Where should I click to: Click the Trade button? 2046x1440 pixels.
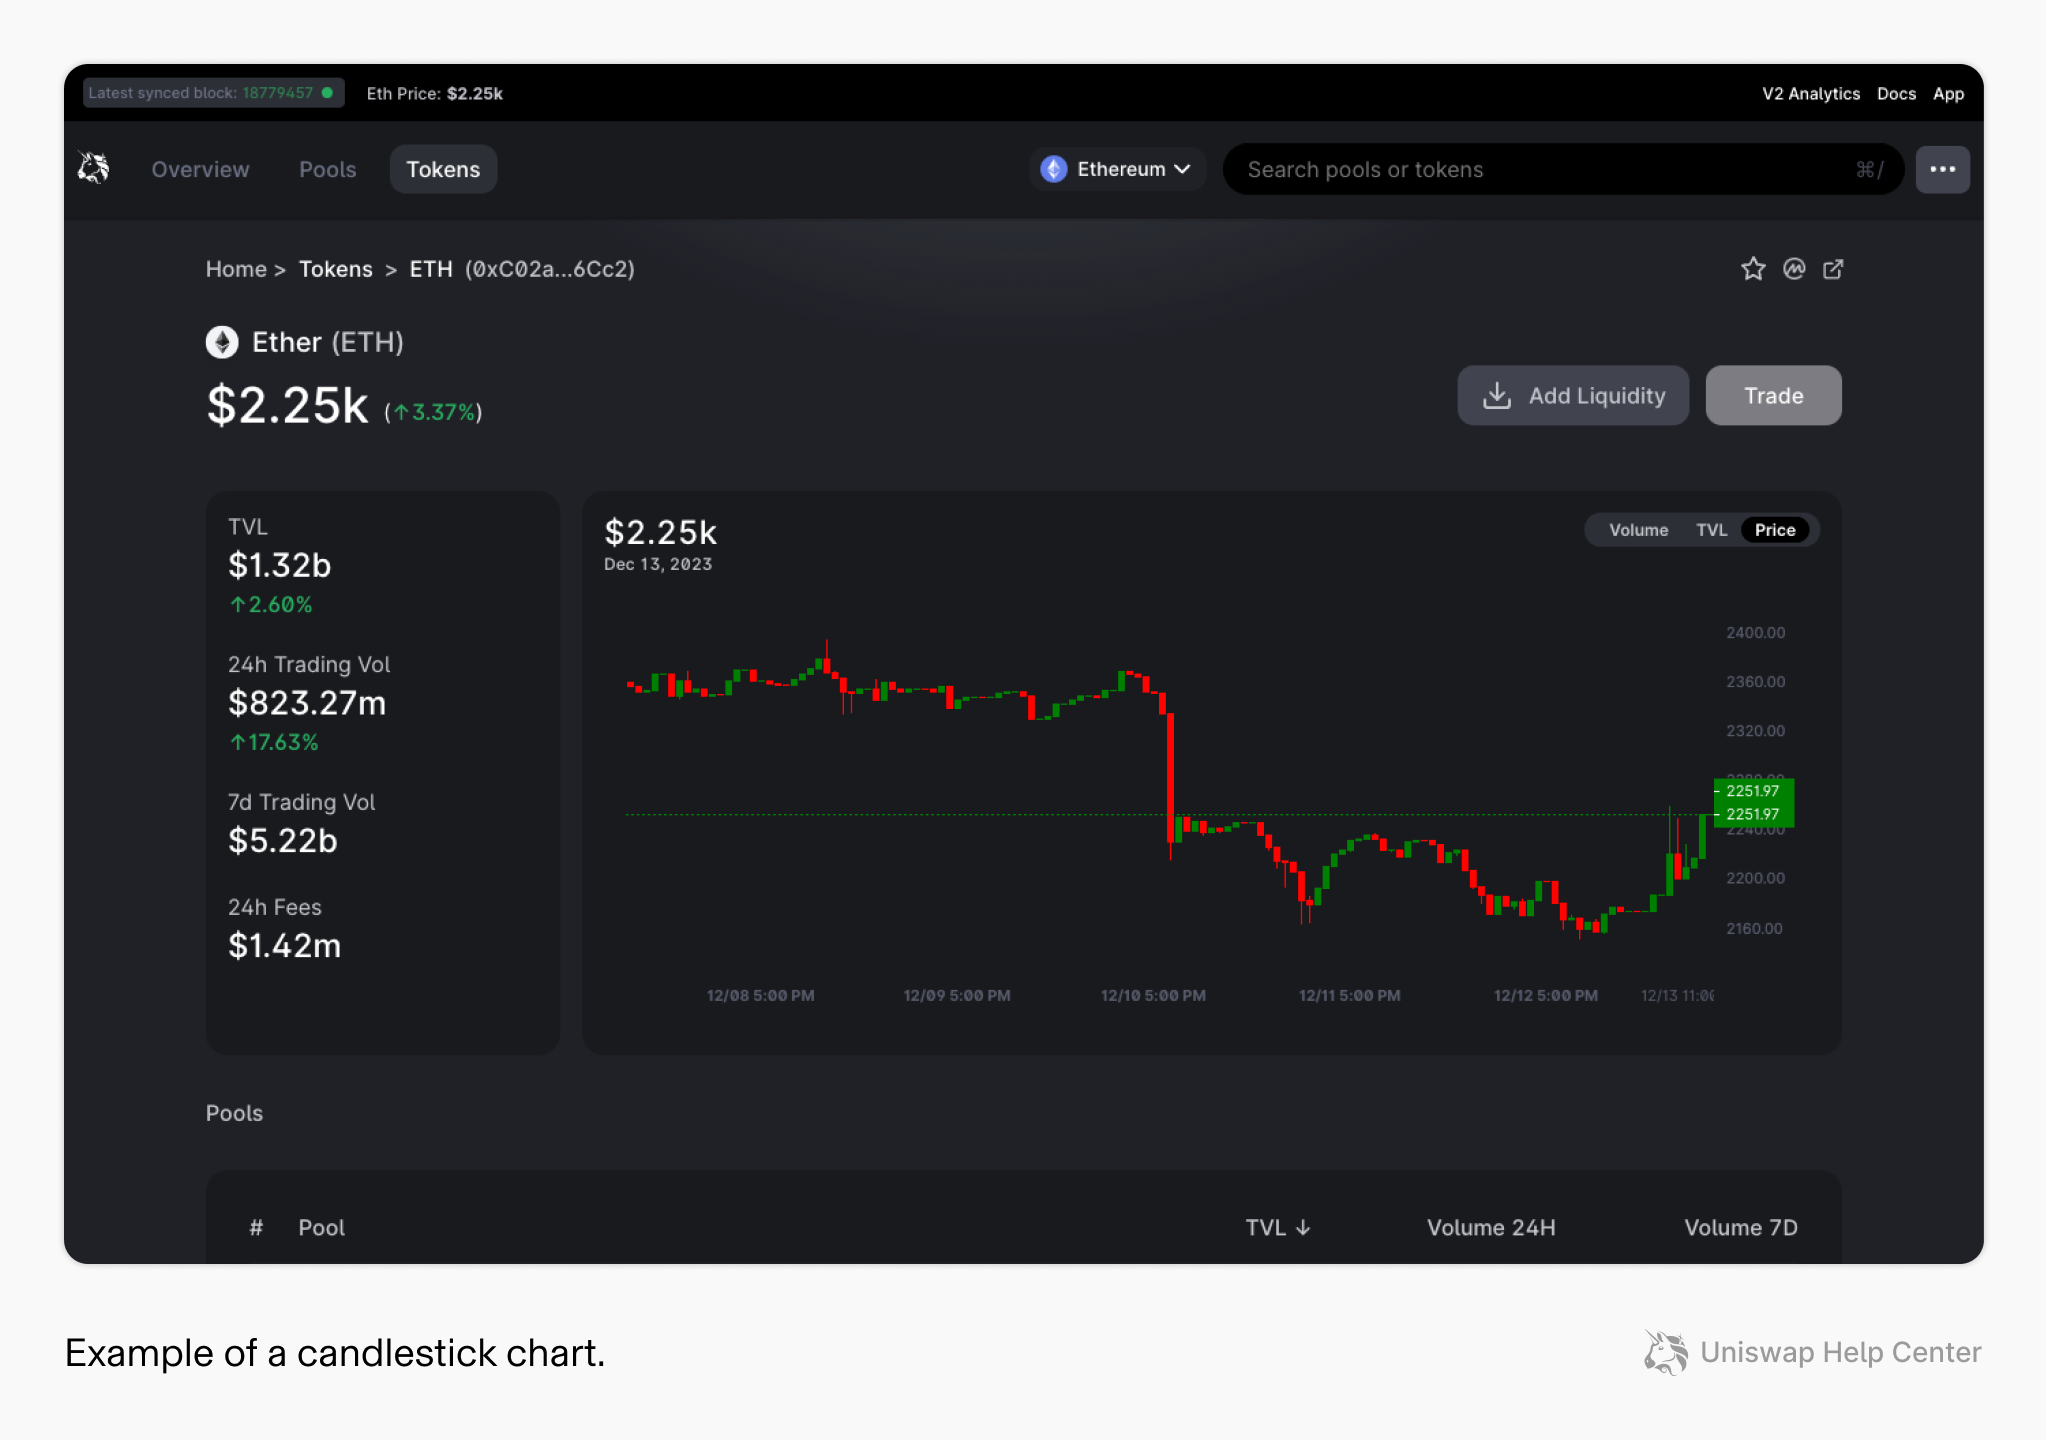tap(1773, 395)
